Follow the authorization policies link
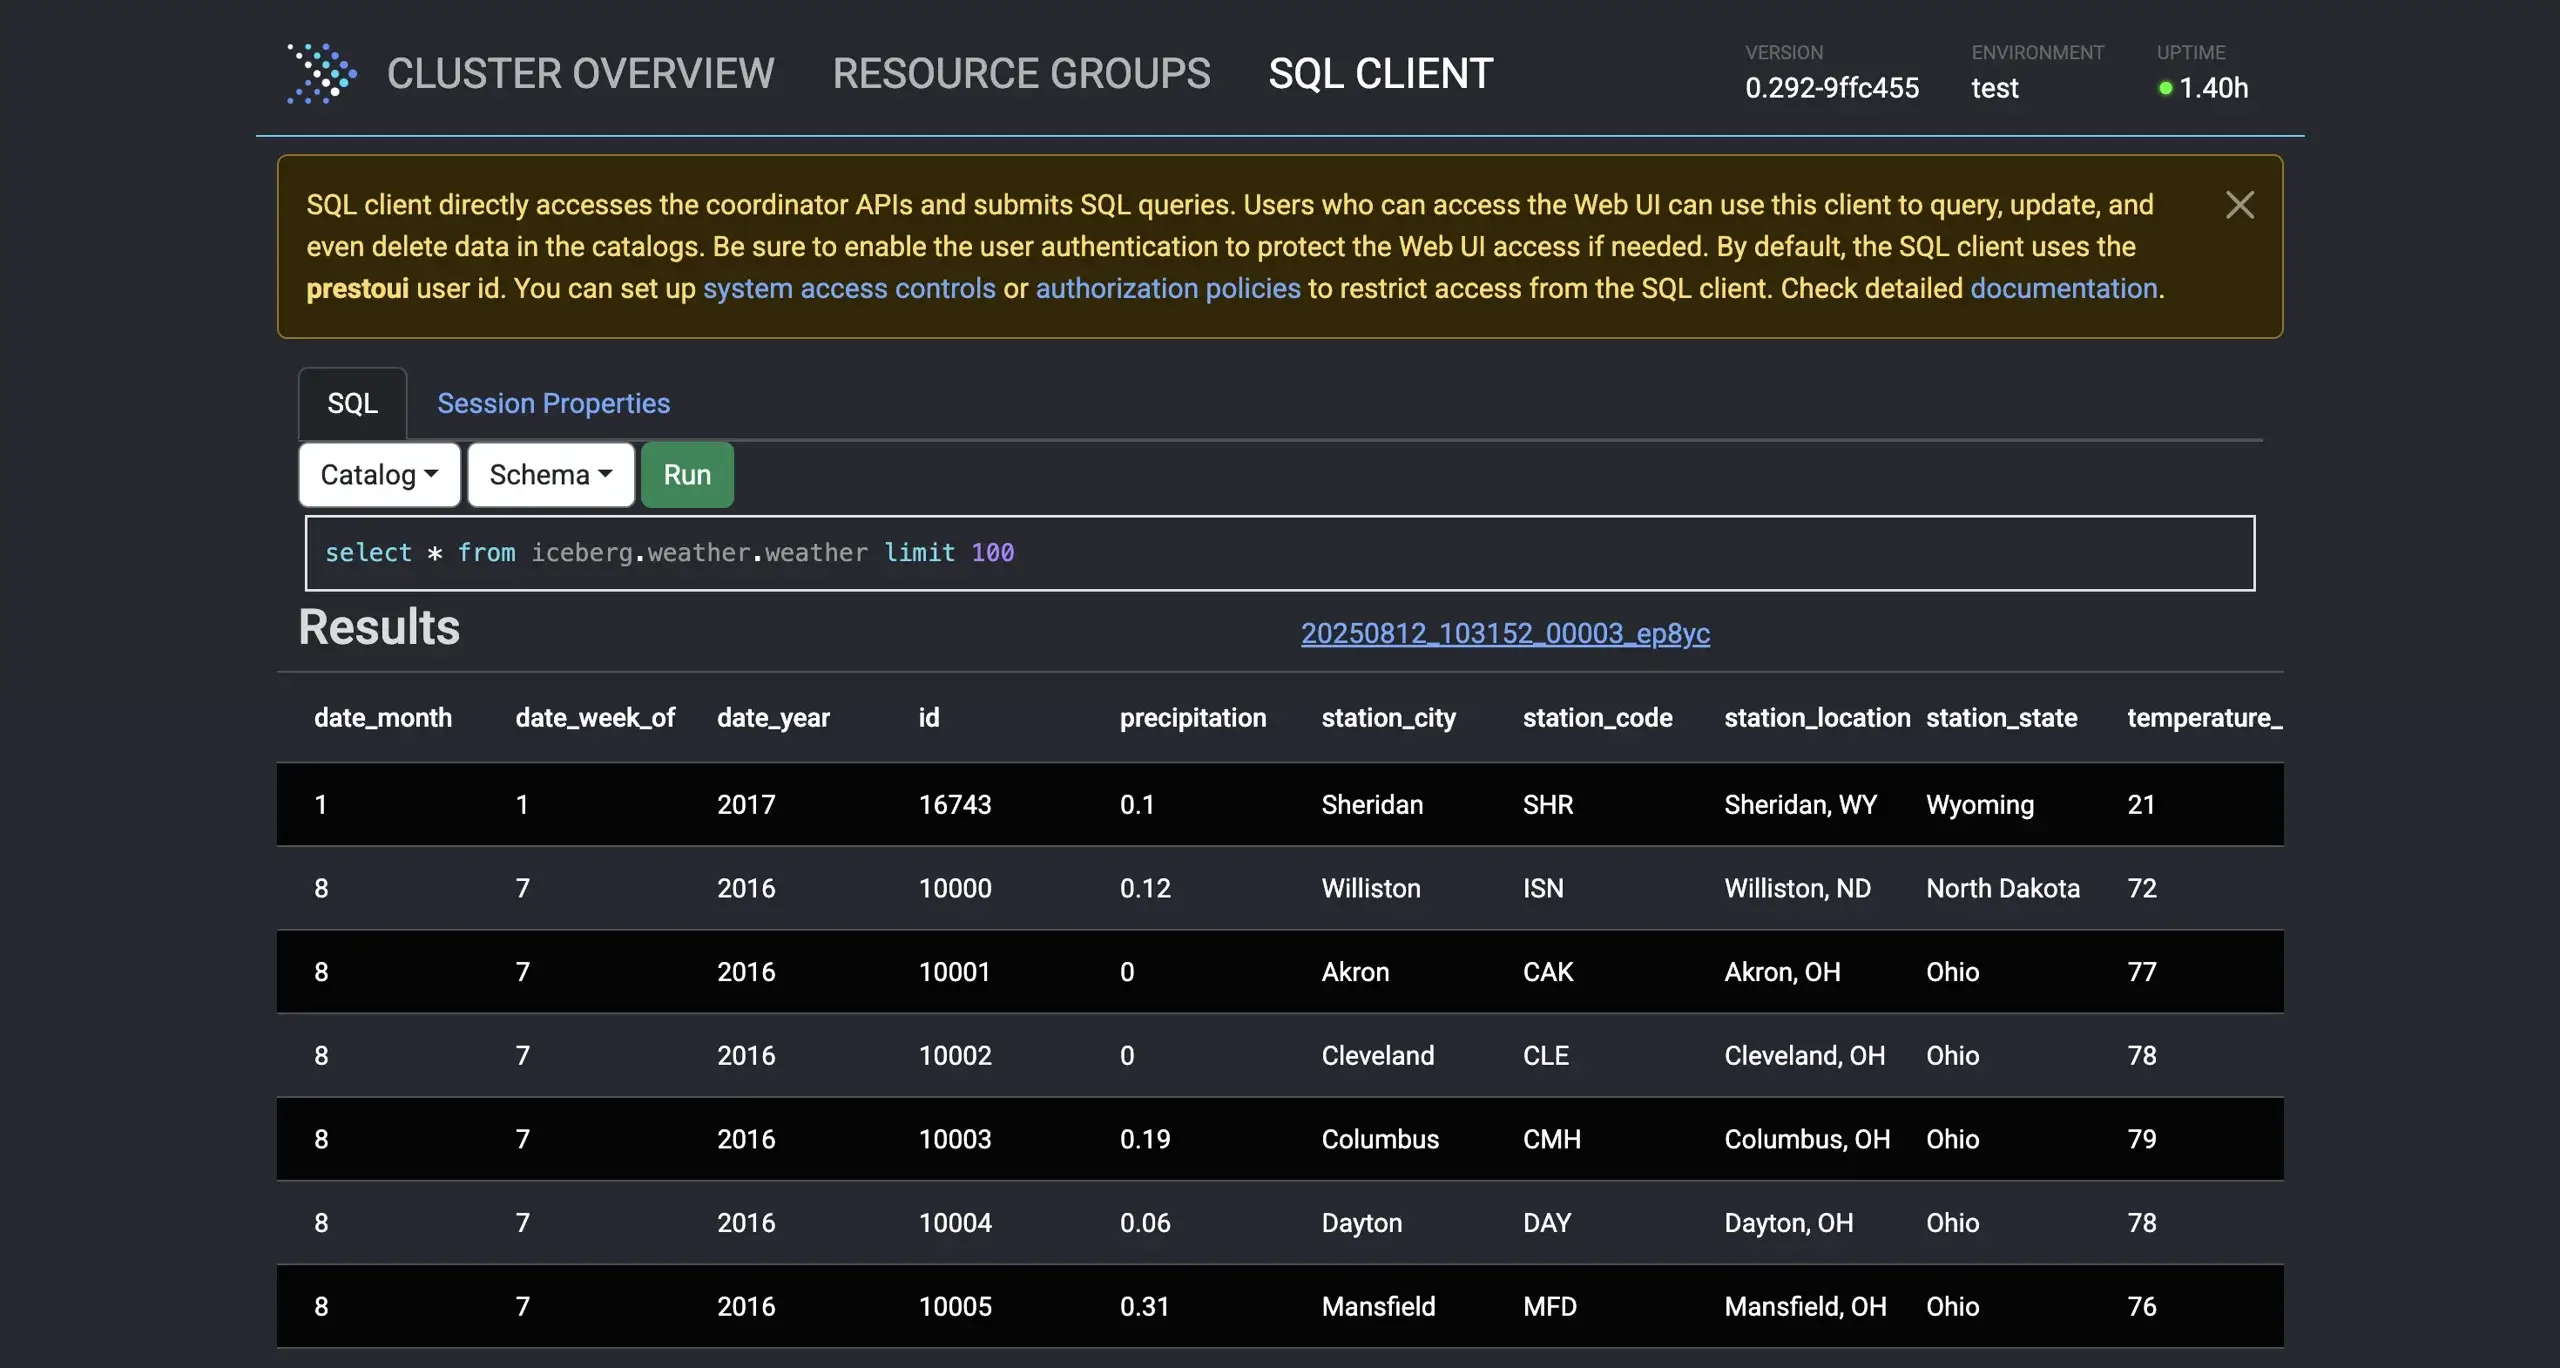Screen dimensions: 2560x1368 [x=1167, y=289]
